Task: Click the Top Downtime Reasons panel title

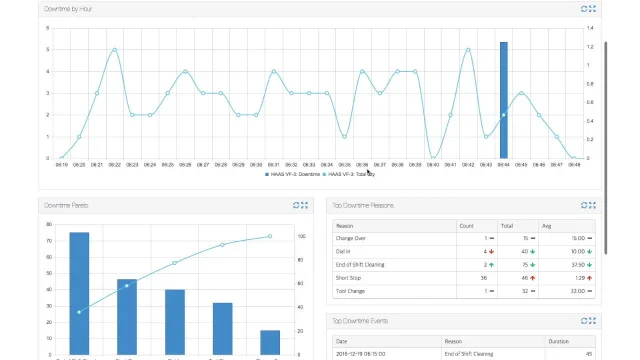Action: (x=363, y=205)
